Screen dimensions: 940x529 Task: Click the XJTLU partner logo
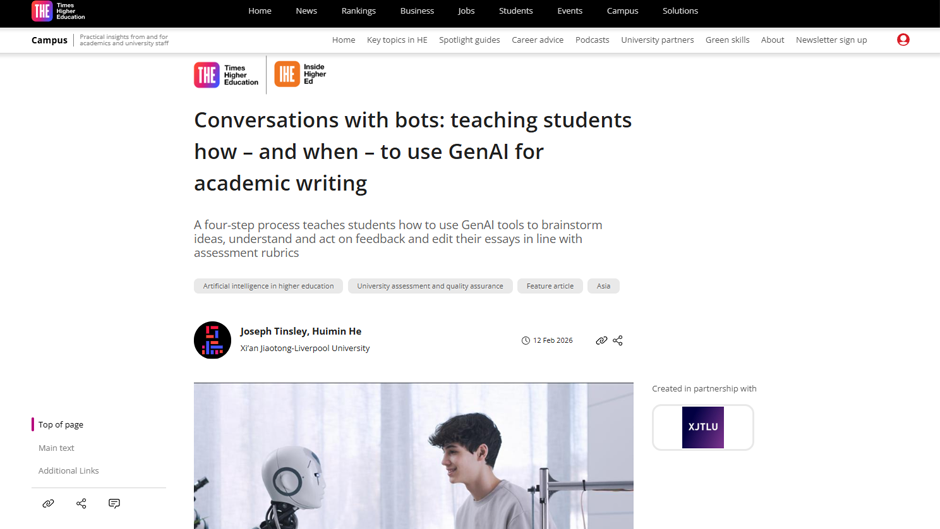click(703, 427)
